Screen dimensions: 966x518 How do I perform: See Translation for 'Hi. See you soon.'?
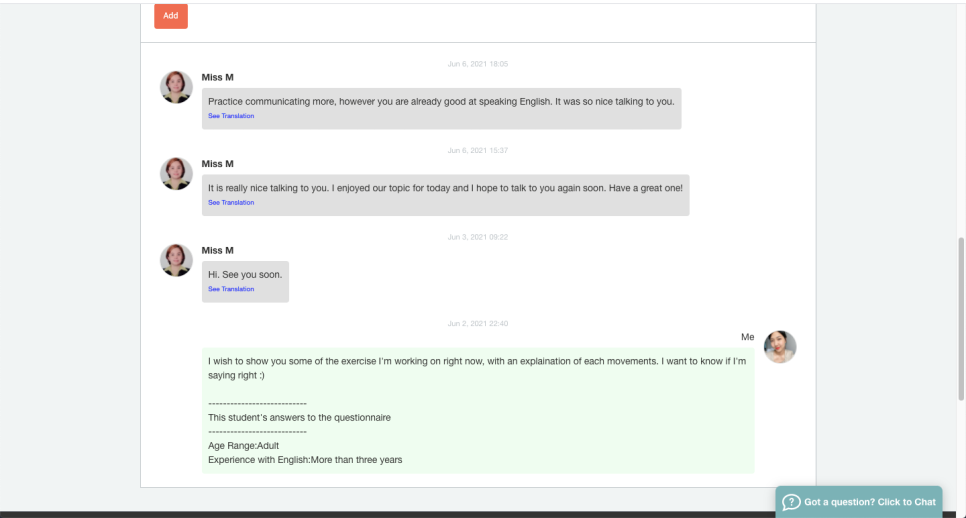click(231, 289)
